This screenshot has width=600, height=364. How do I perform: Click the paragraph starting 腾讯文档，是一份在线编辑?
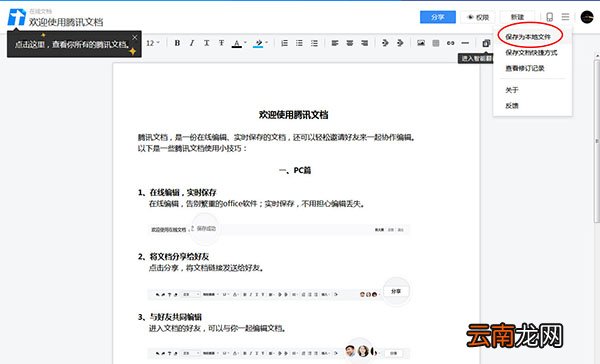pos(277,137)
